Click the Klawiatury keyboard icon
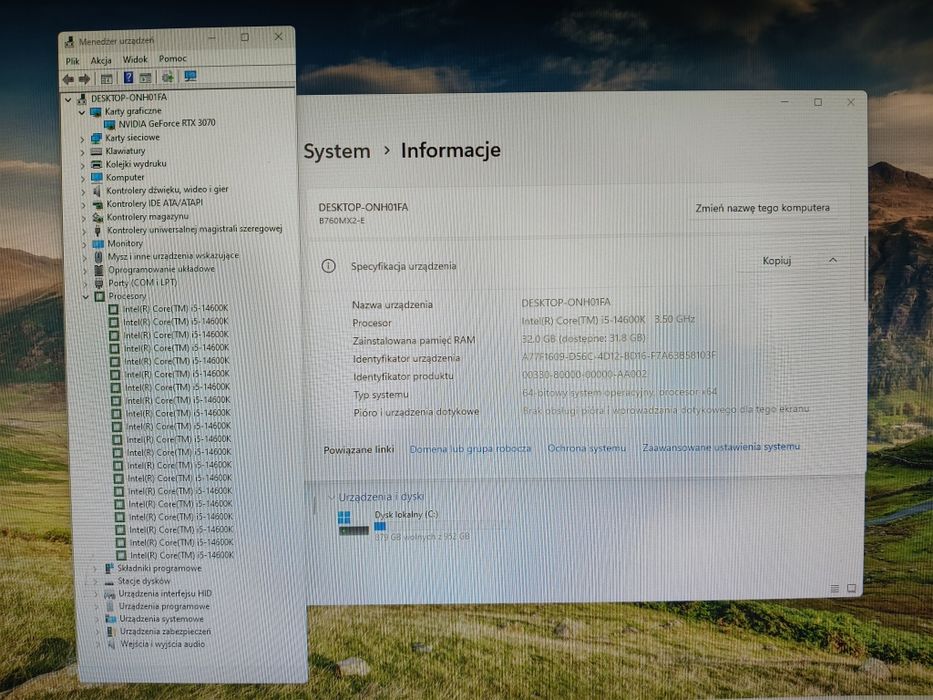The height and width of the screenshot is (700, 933). [96, 151]
